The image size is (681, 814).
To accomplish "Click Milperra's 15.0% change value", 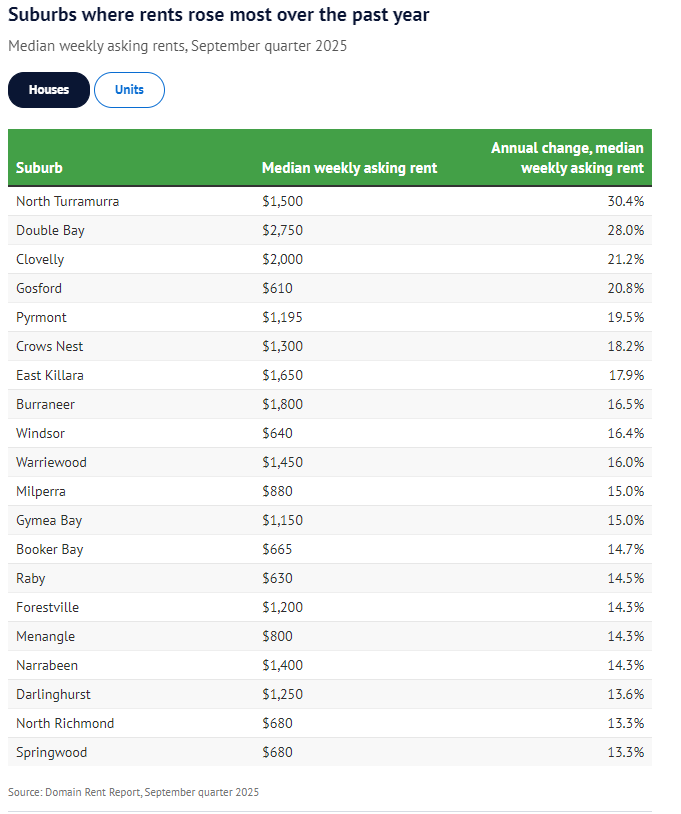I will pyautogui.click(x=627, y=491).
